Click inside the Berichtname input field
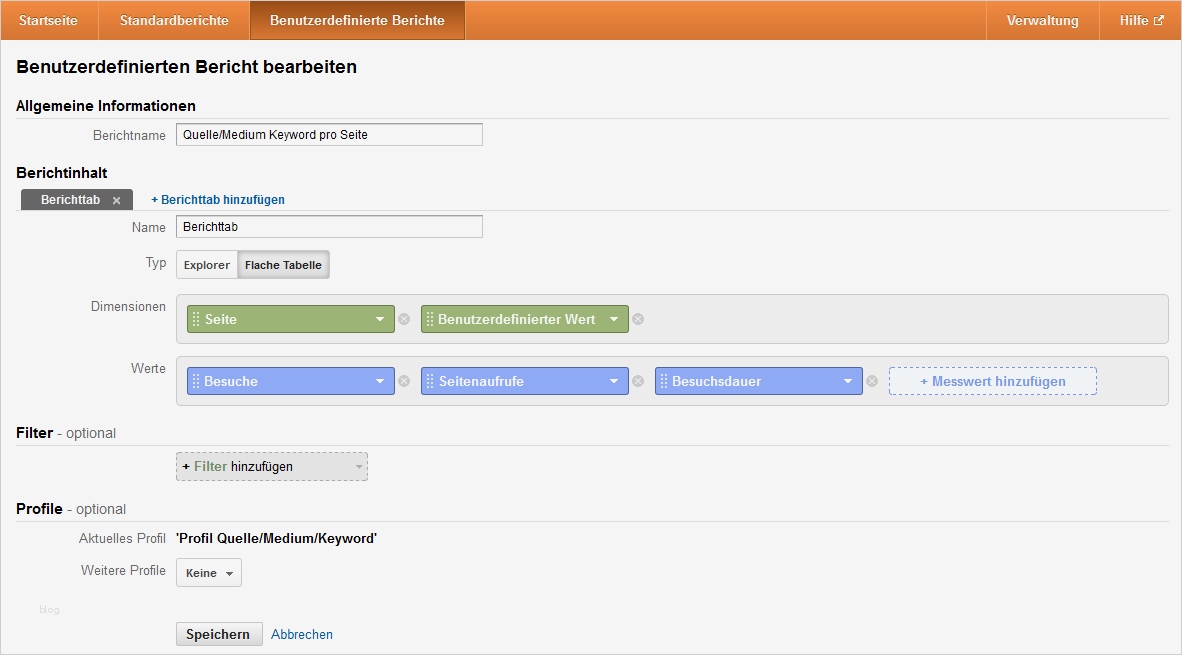The height and width of the screenshot is (655, 1182). [x=328, y=134]
